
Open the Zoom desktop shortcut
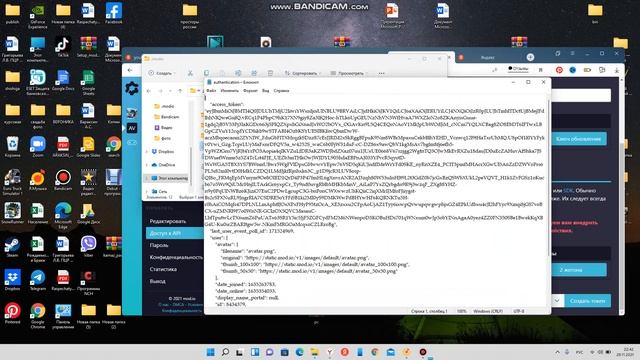[38, 147]
